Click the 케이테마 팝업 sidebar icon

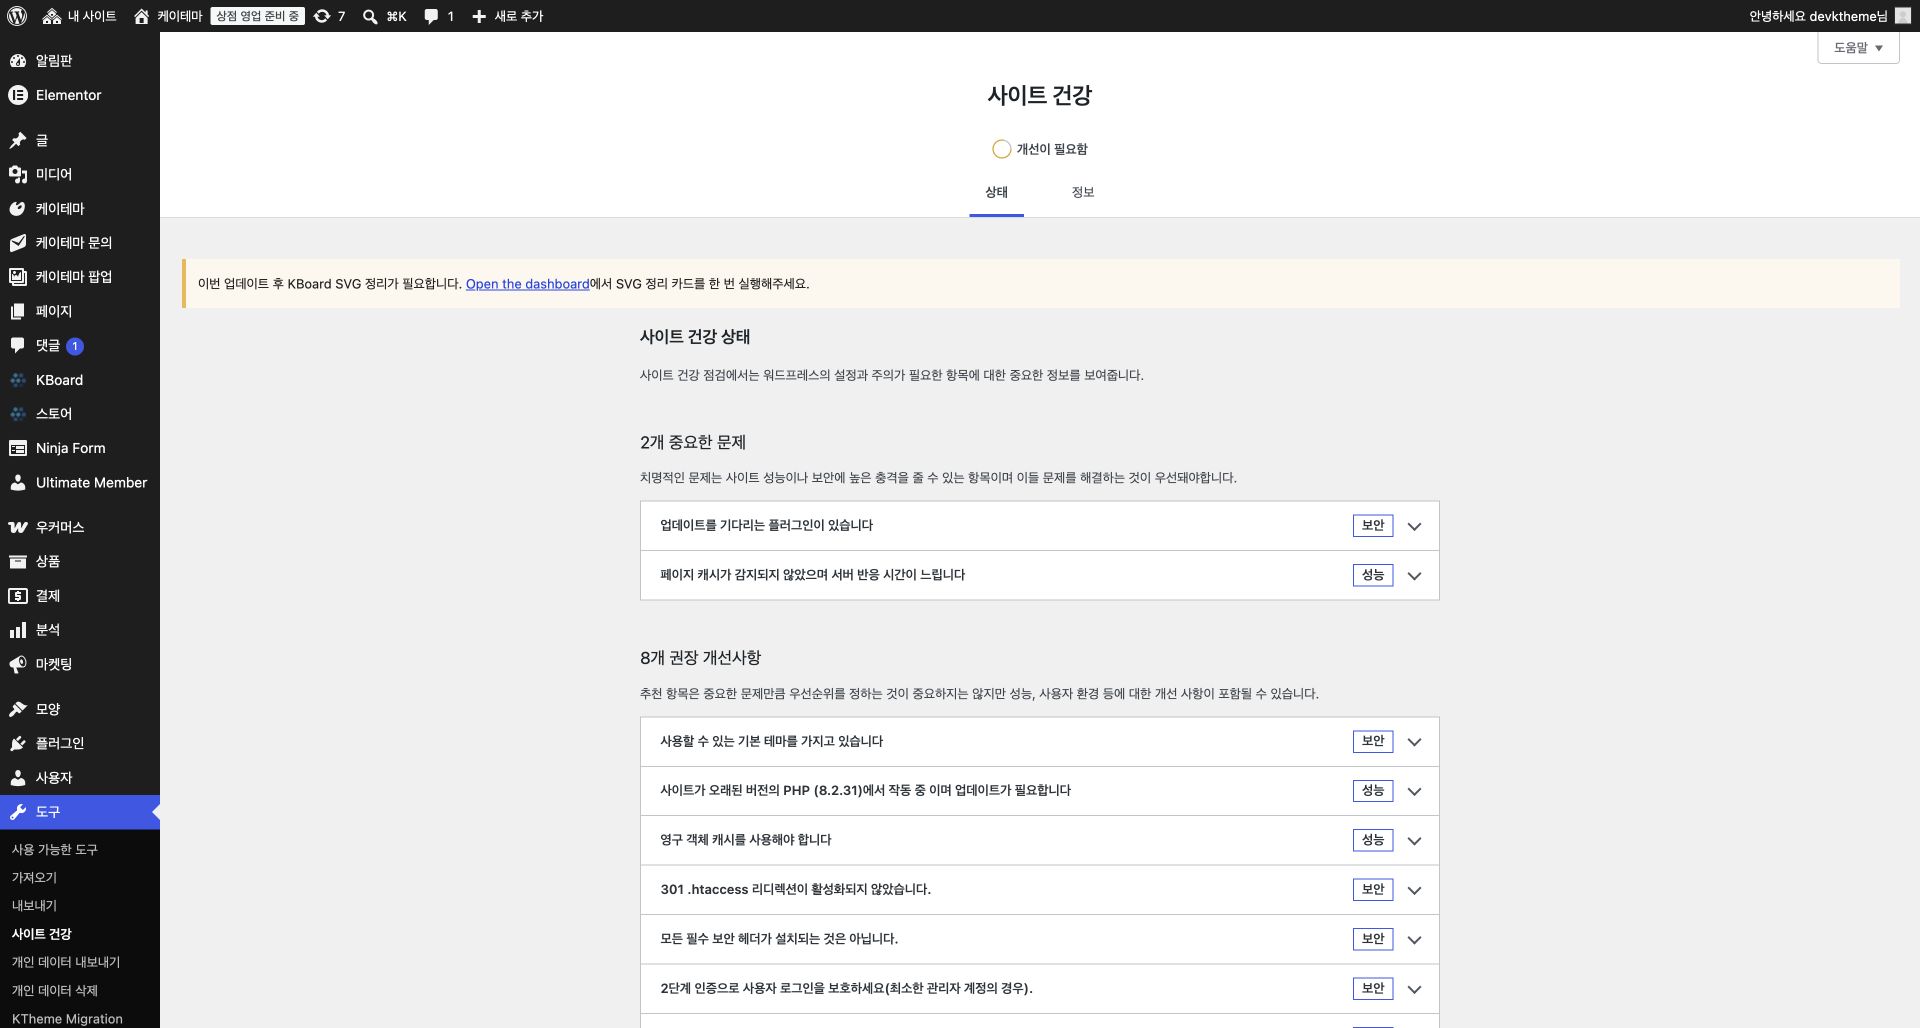[x=18, y=277]
